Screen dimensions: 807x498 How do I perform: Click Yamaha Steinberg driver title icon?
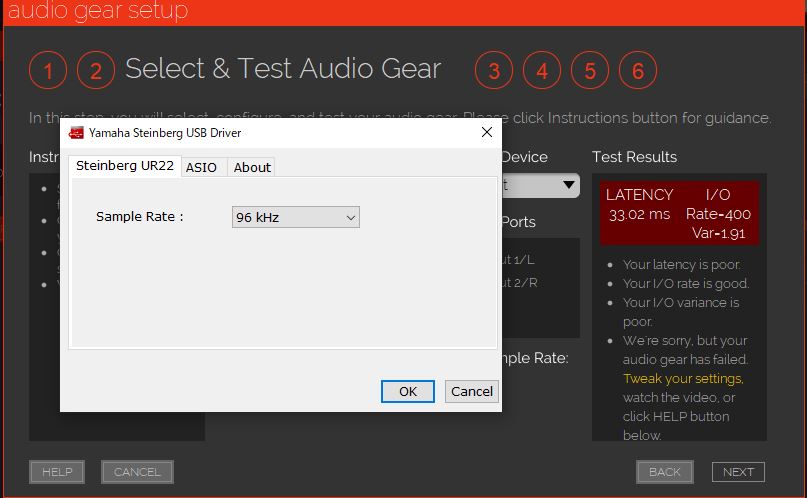point(76,132)
